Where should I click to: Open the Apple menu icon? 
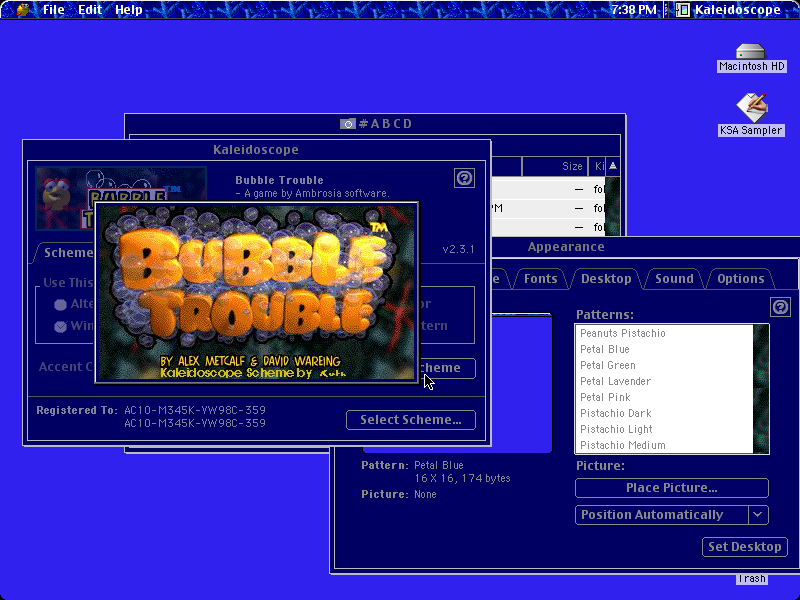pyautogui.click(x=22, y=9)
